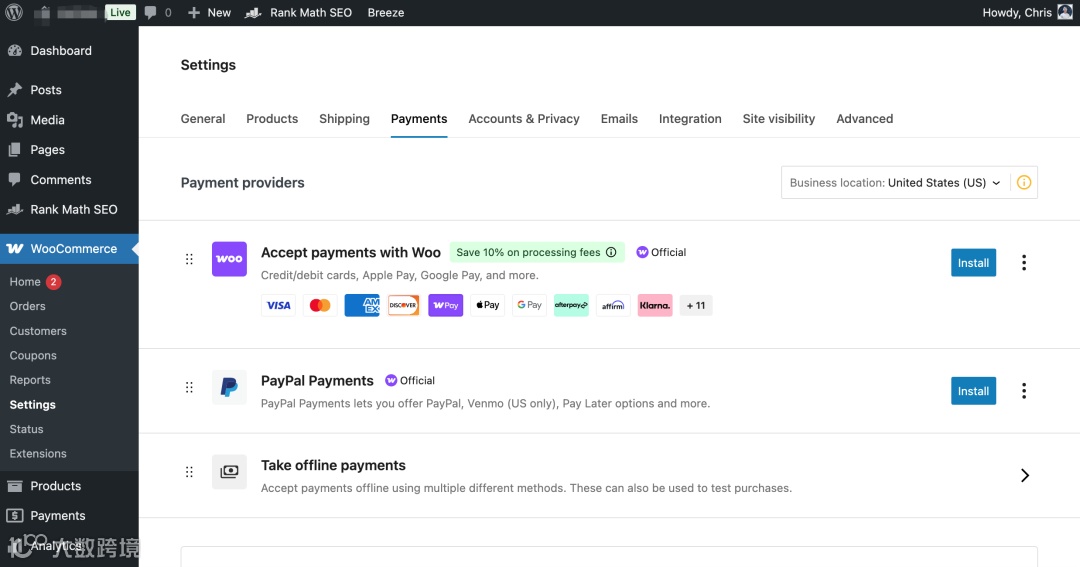The image size is (1080, 567).
Task: Switch to the Products settings tab
Action: click(x=272, y=118)
